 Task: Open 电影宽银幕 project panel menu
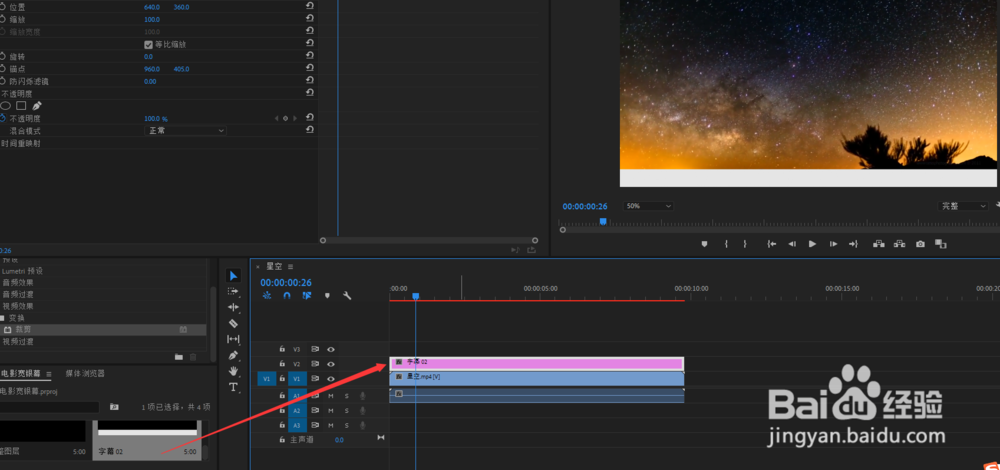click(48, 374)
